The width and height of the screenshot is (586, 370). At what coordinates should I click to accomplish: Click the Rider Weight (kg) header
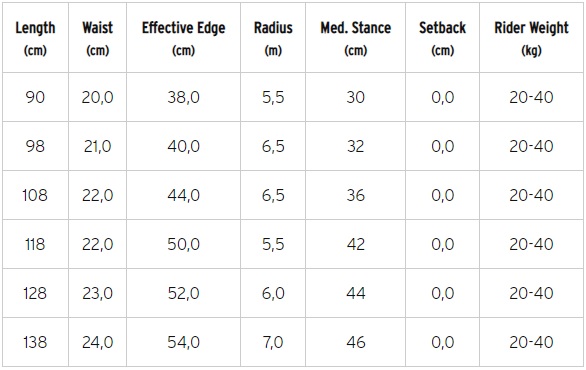coord(531,38)
